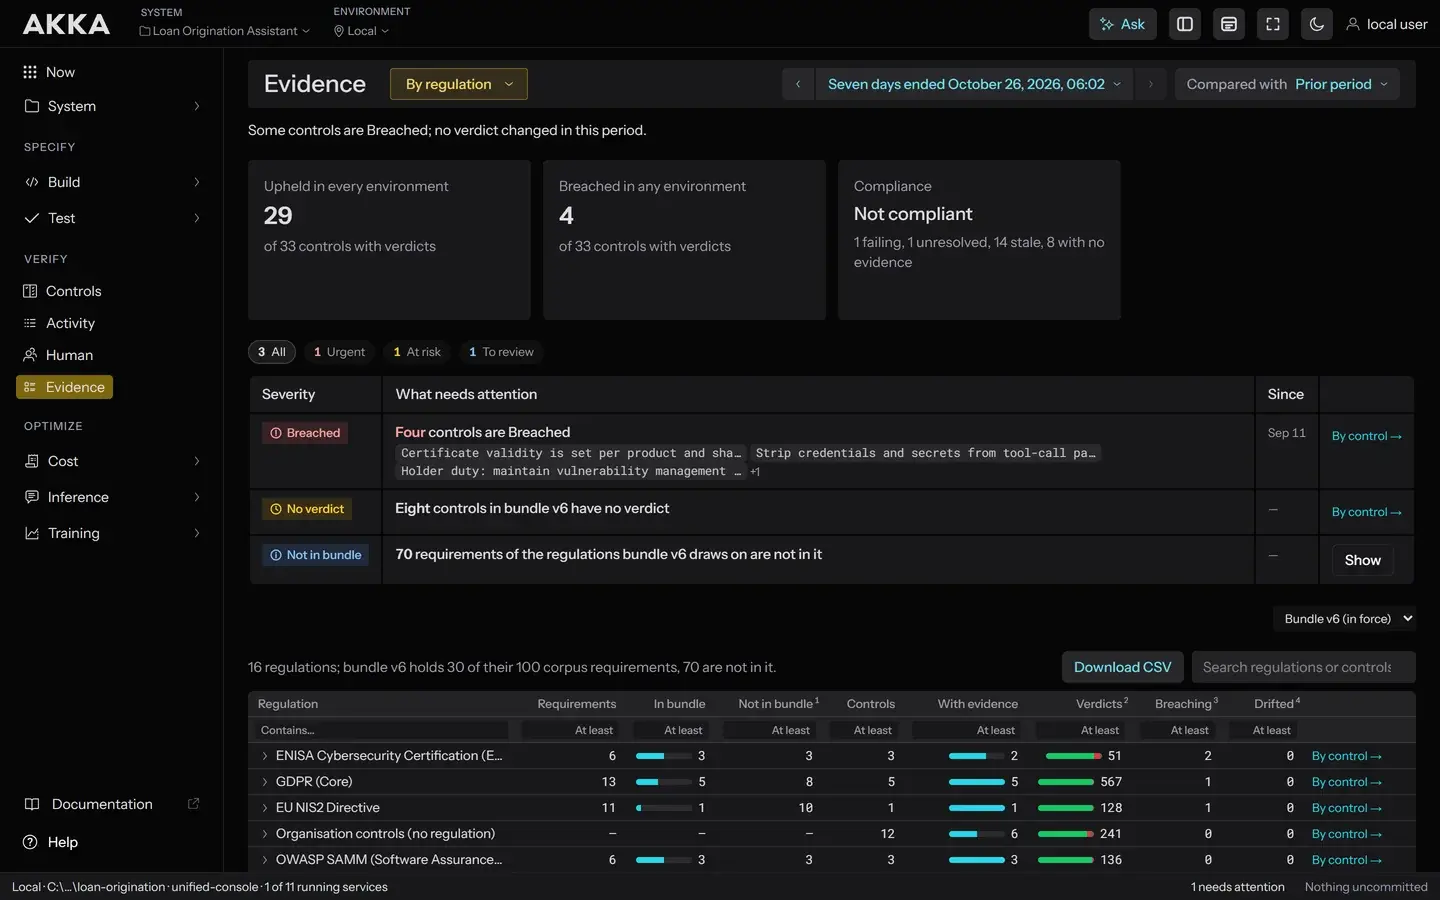The height and width of the screenshot is (900, 1440).
Task: Click the Ask assistant button
Action: click(x=1122, y=24)
